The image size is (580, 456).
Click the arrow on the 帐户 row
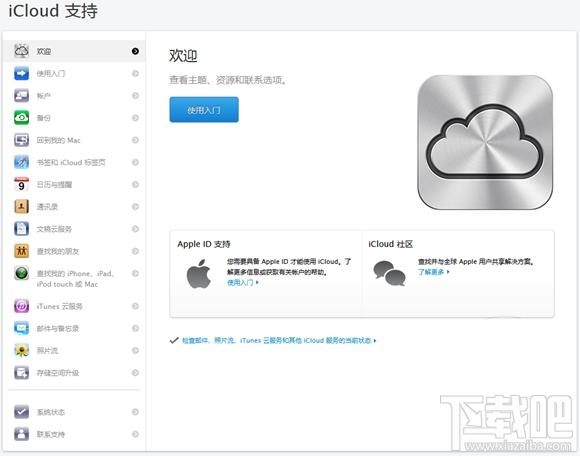coord(135,95)
